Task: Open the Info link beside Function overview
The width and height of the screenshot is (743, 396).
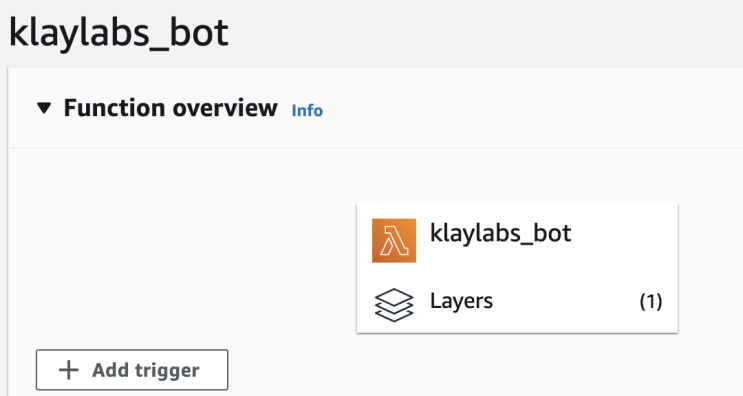Action: coord(307,110)
